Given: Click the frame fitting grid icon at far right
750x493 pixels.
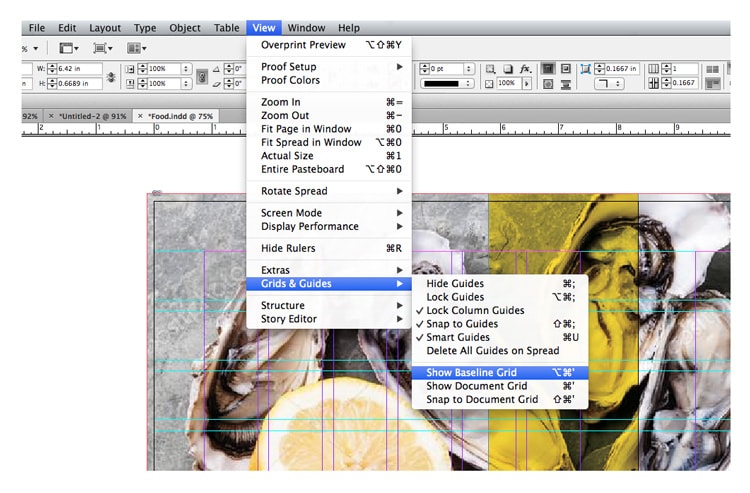Looking at the screenshot, I should tap(713, 69).
